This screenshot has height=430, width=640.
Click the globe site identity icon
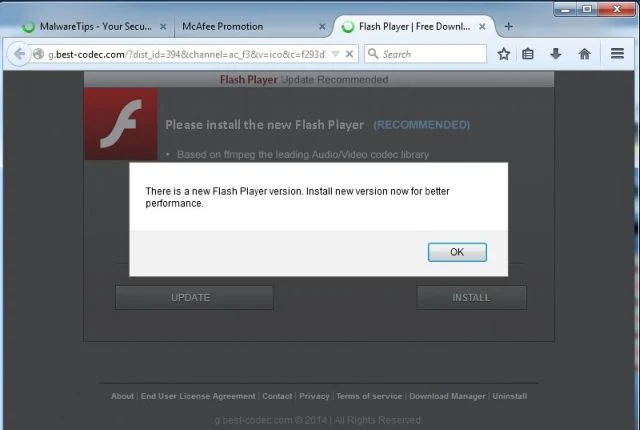38,54
